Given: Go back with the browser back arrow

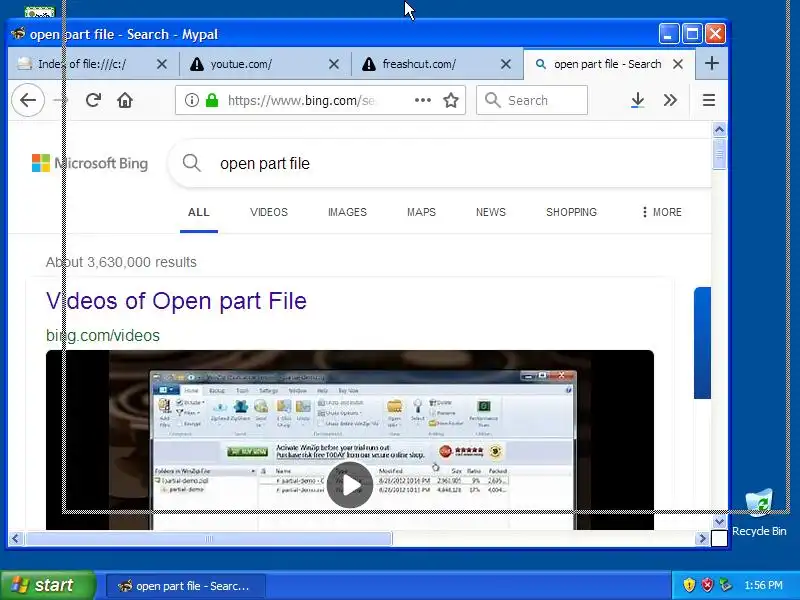Looking at the screenshot, I should [28, 100].
